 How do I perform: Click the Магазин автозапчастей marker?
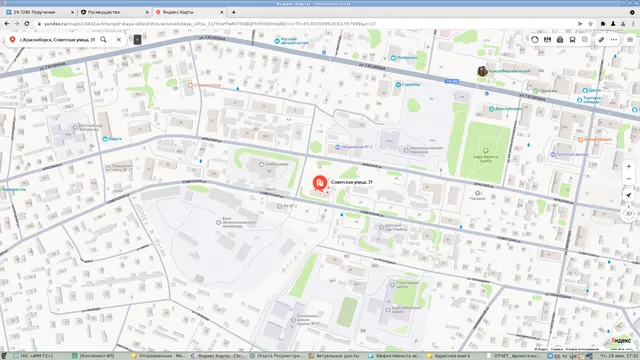pos(277,41)
